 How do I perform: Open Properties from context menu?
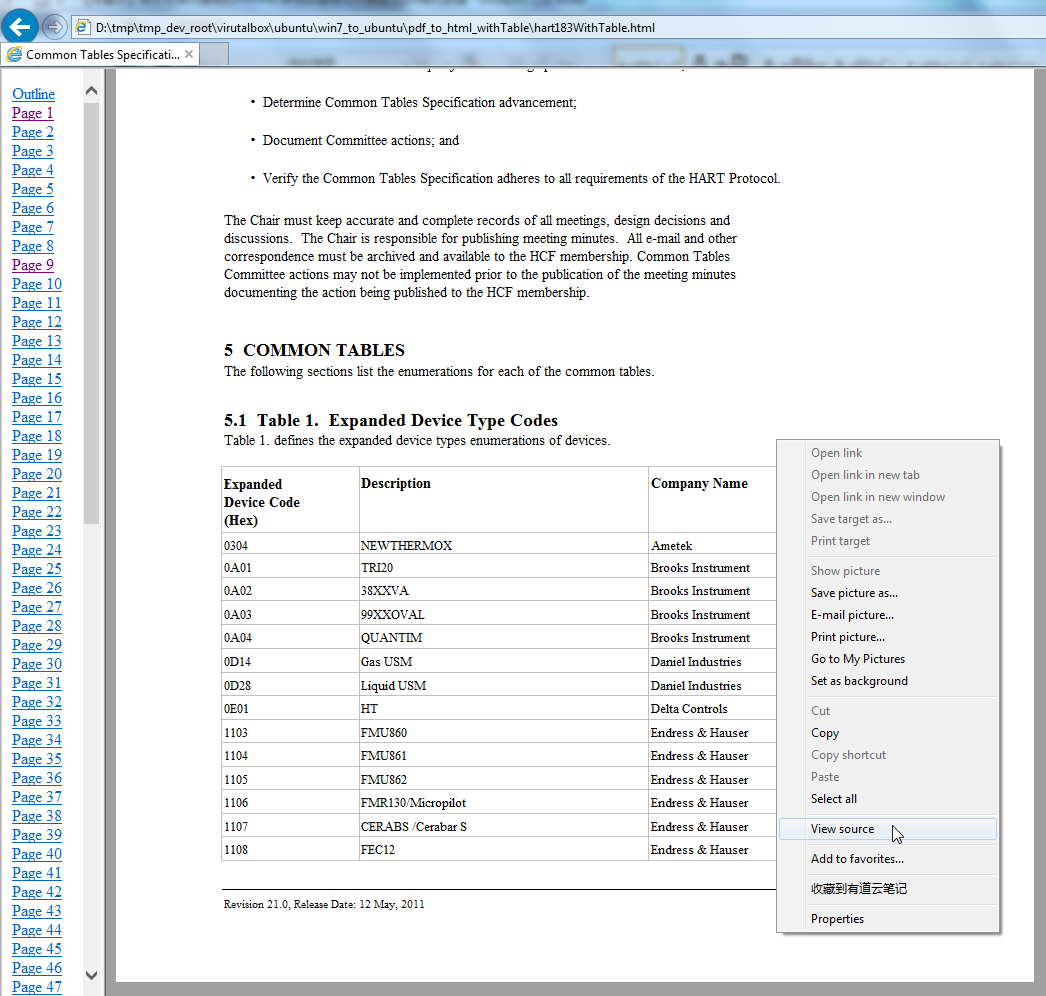(887, 919)
